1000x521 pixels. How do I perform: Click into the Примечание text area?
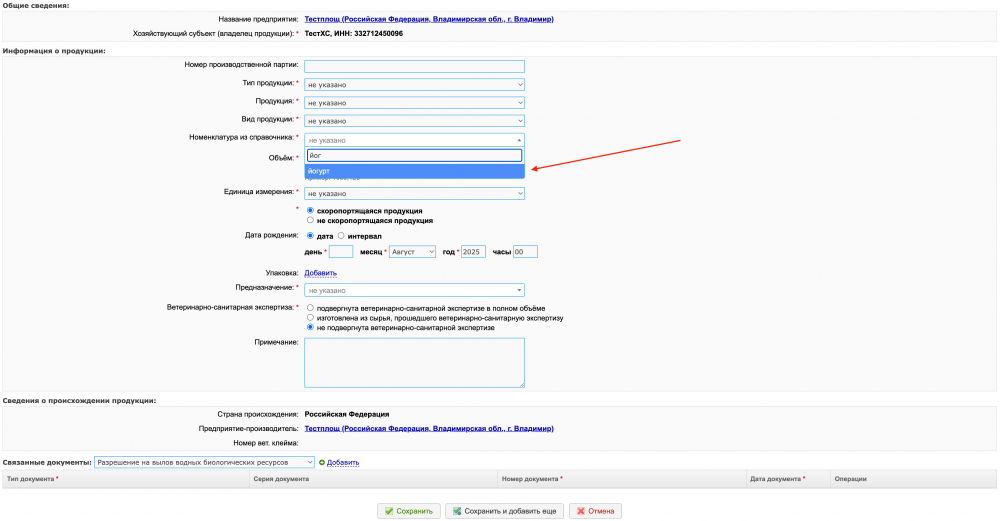click(414, 362)
